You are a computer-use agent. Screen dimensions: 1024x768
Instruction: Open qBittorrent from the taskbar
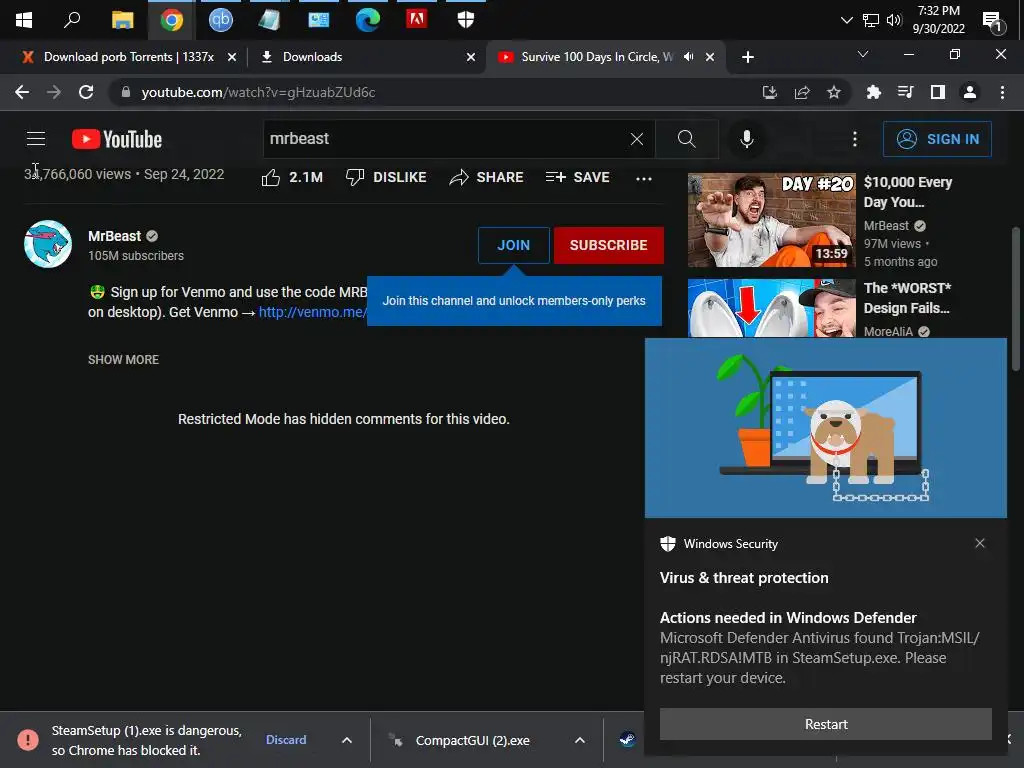221,20
